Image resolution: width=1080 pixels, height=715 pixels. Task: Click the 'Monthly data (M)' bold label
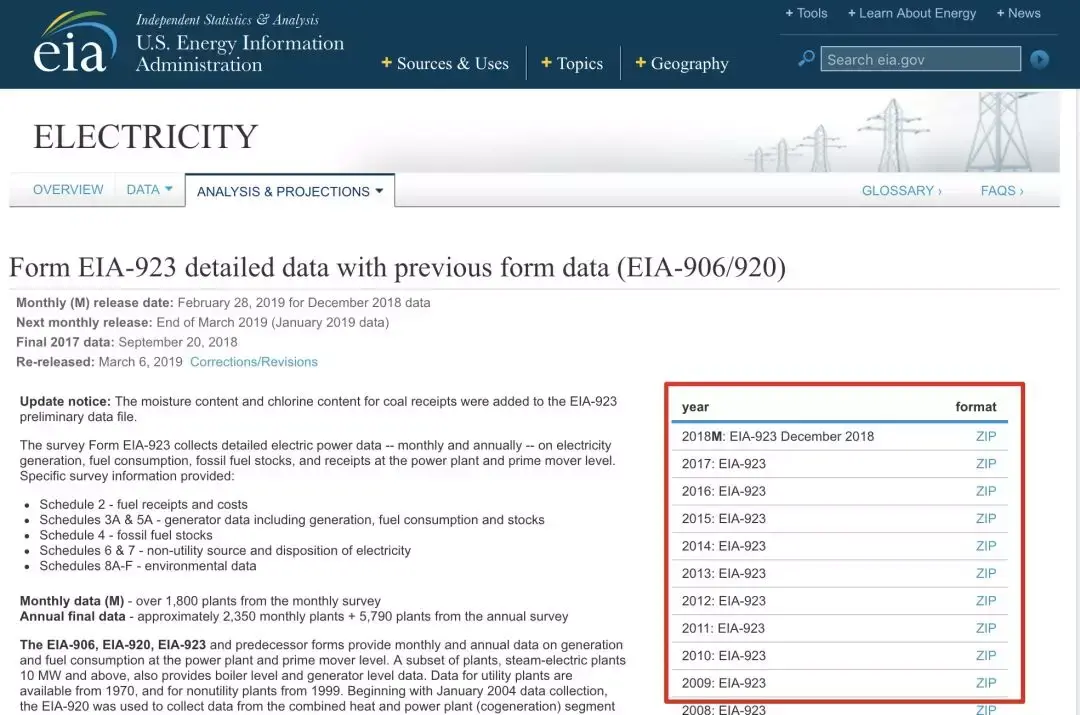point(72,601)
